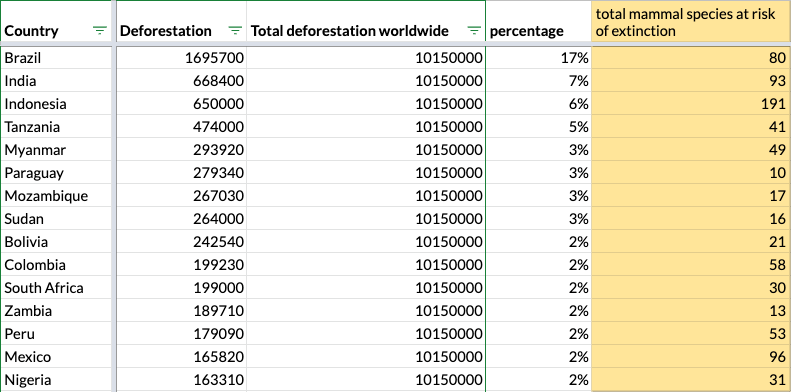Select mammal species value 49 for Myanmar
The width and height of the screenshot is (791, 392).
coord(691,149)
